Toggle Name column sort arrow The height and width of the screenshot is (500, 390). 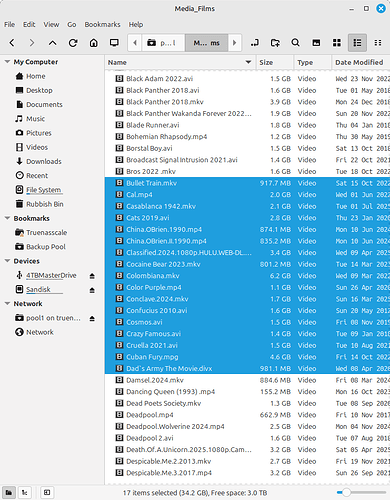tap(248, 62)
